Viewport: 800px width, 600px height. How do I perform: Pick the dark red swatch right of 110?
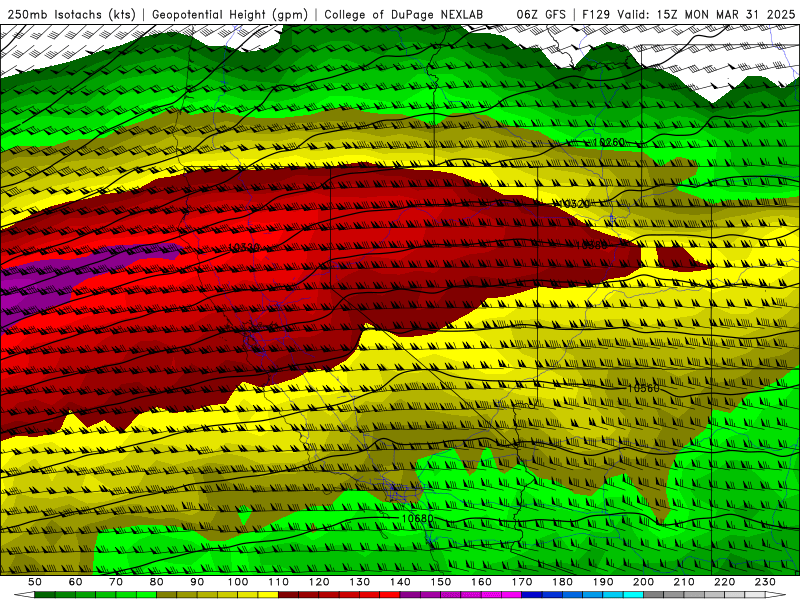(288, 595)
